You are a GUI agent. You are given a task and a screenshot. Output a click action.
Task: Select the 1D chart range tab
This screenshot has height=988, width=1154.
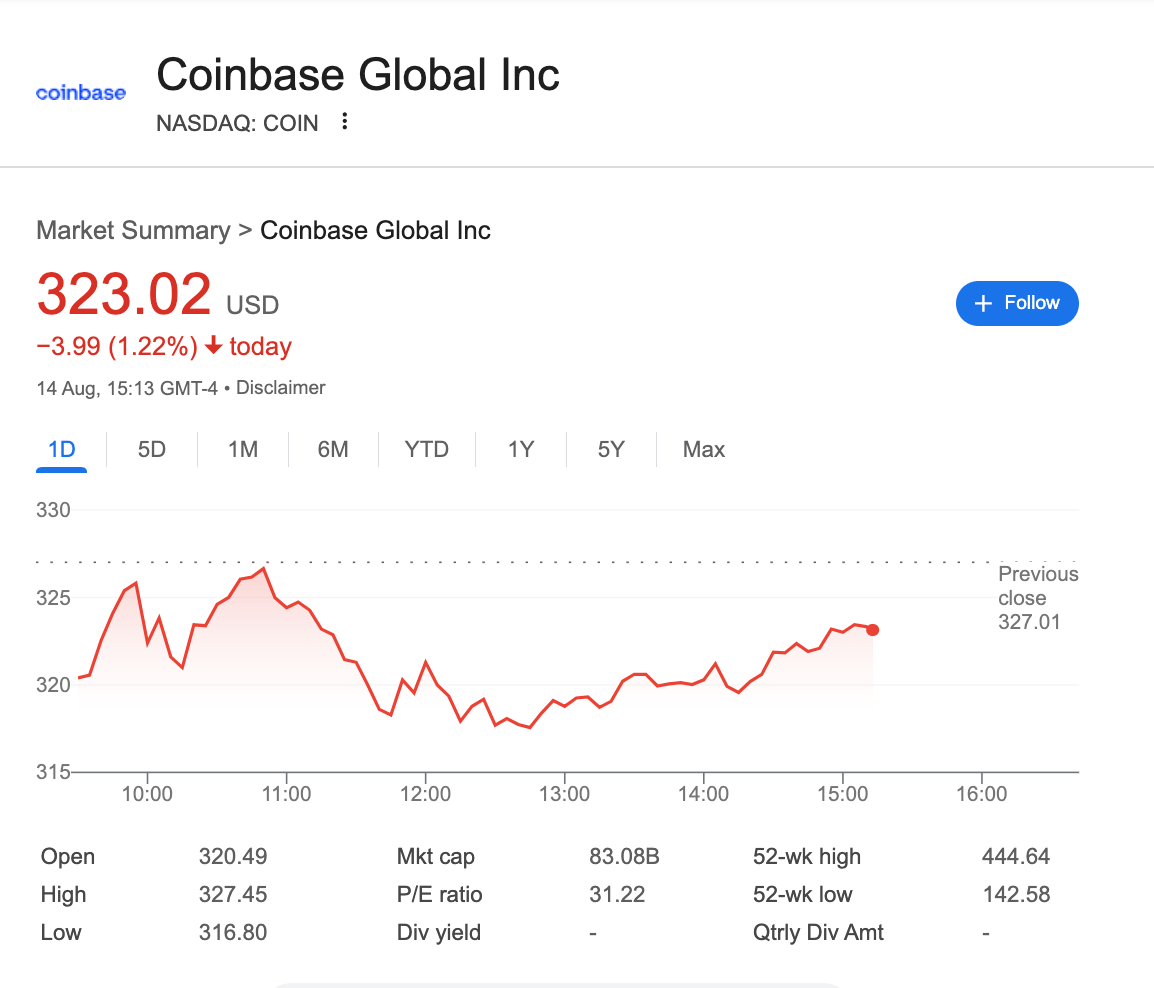coord(62,450)
